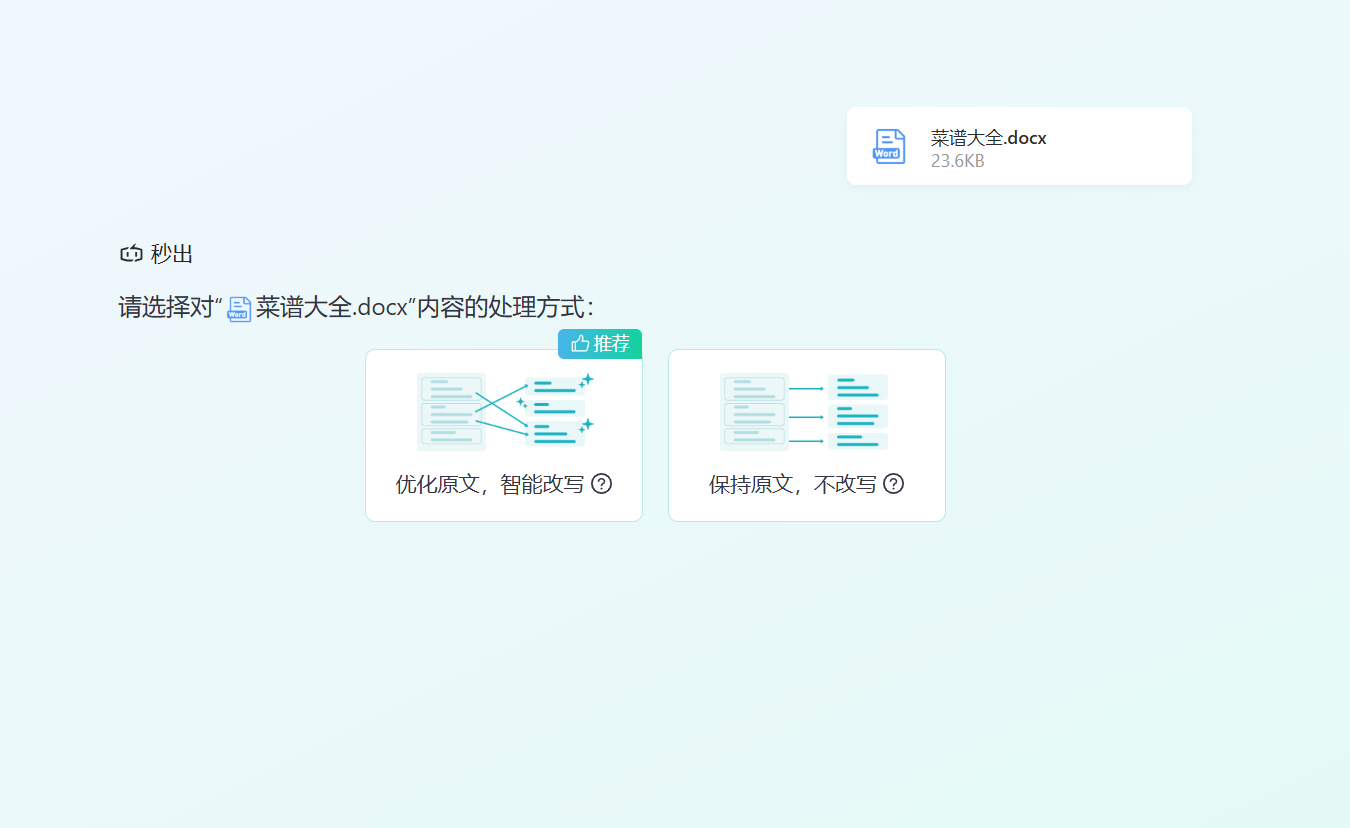
Task: Click the 菜谱大全.docx attachment card
Action: tap(1019, 146)
